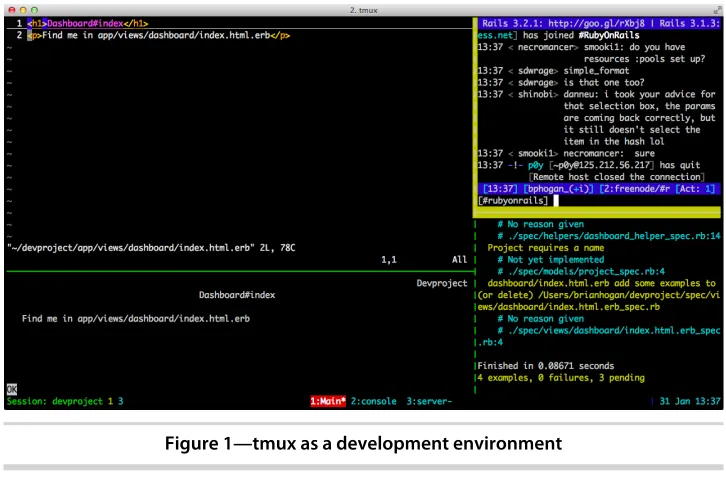Click '4 examples, 0 failures, 3 pending' summary
The height and width of the screenshot is (490, 726).
[561, 377]
